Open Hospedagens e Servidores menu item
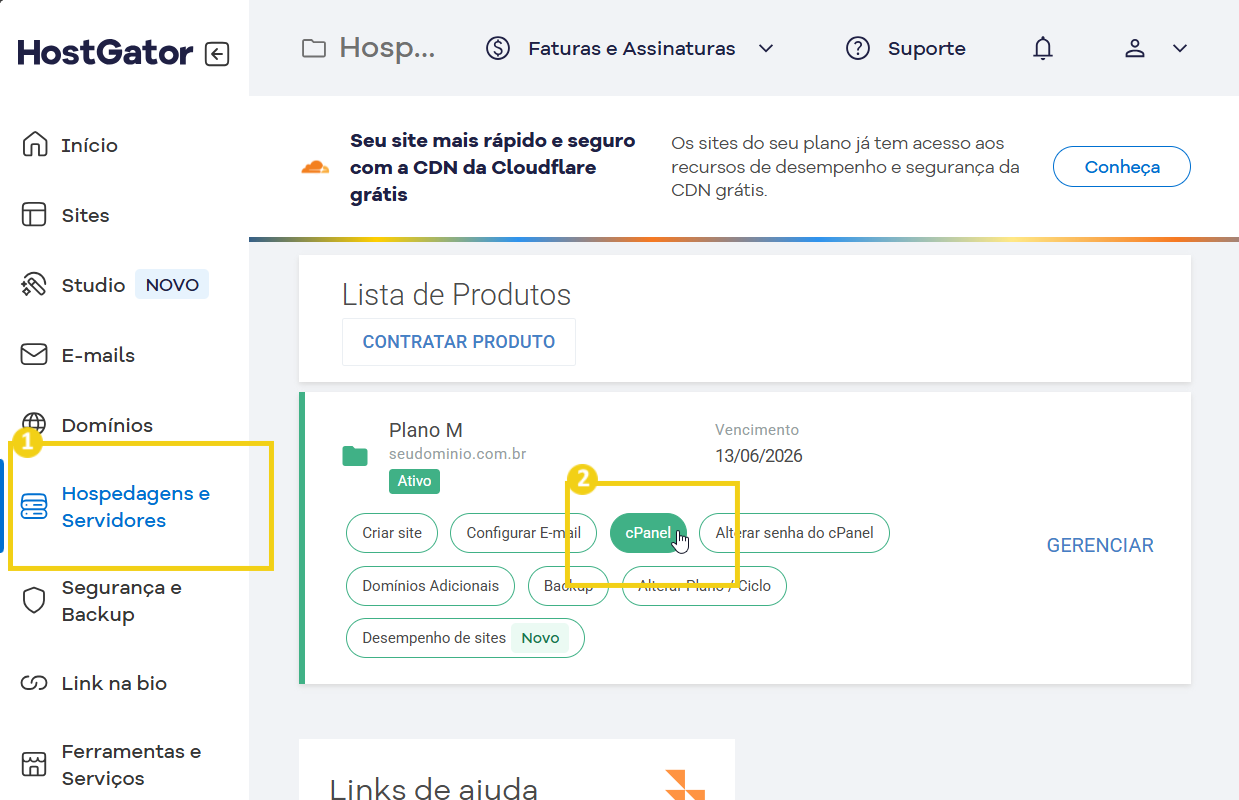Viewport: 1239px width, 800px height. [x=135, y=507]
